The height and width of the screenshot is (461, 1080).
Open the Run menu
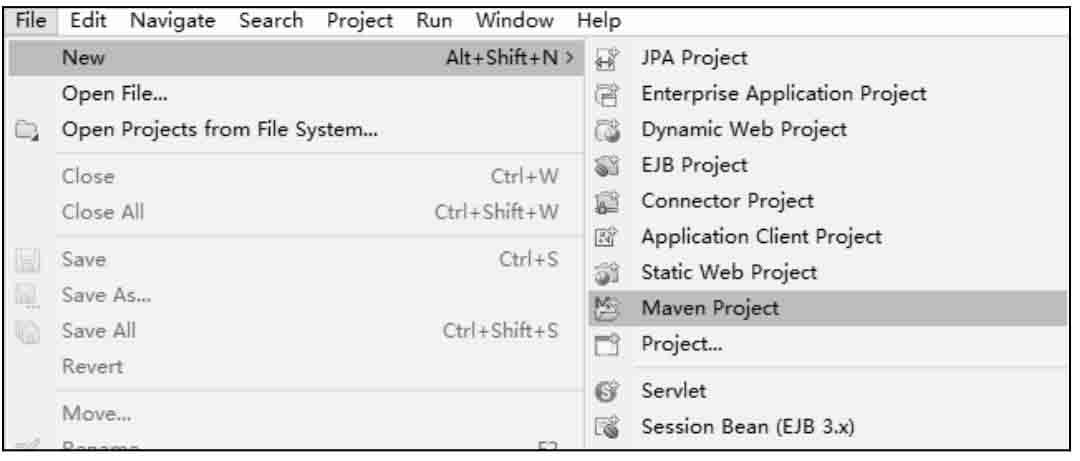pyautogui.click(x=434, y=21)
